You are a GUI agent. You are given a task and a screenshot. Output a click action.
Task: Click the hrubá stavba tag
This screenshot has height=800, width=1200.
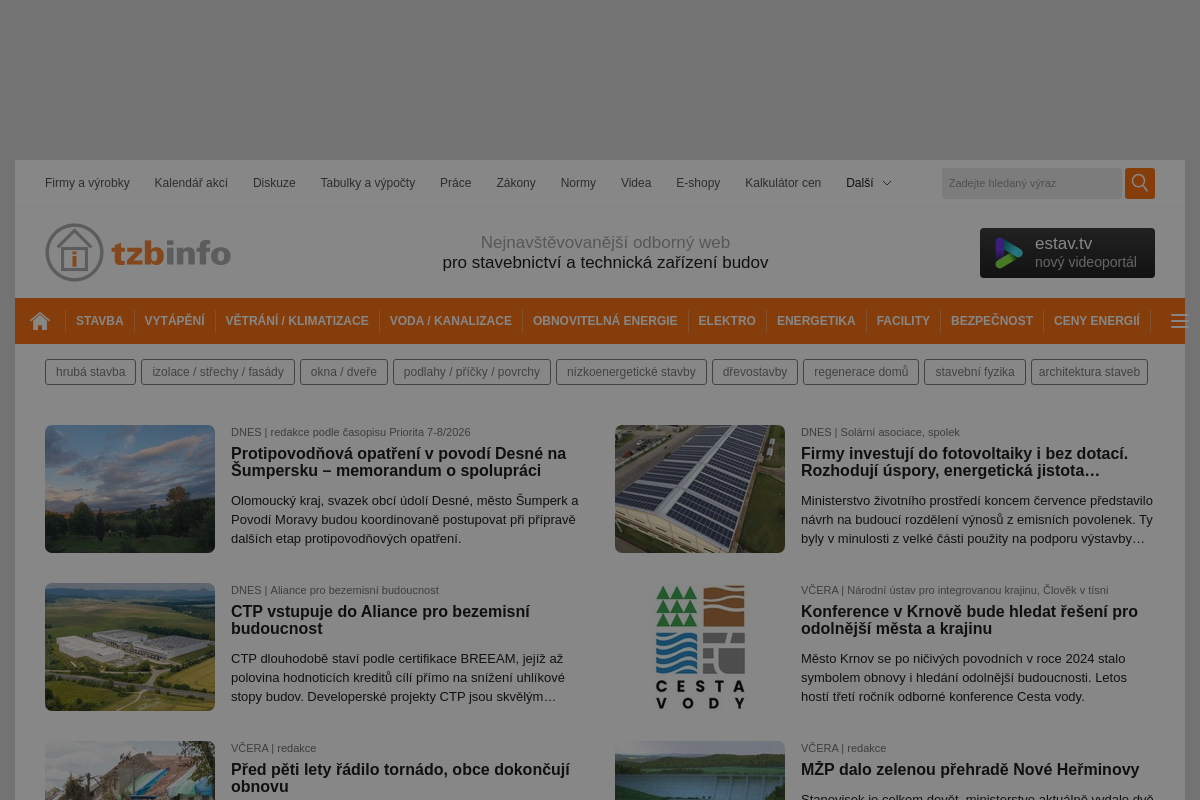[90, 372]
